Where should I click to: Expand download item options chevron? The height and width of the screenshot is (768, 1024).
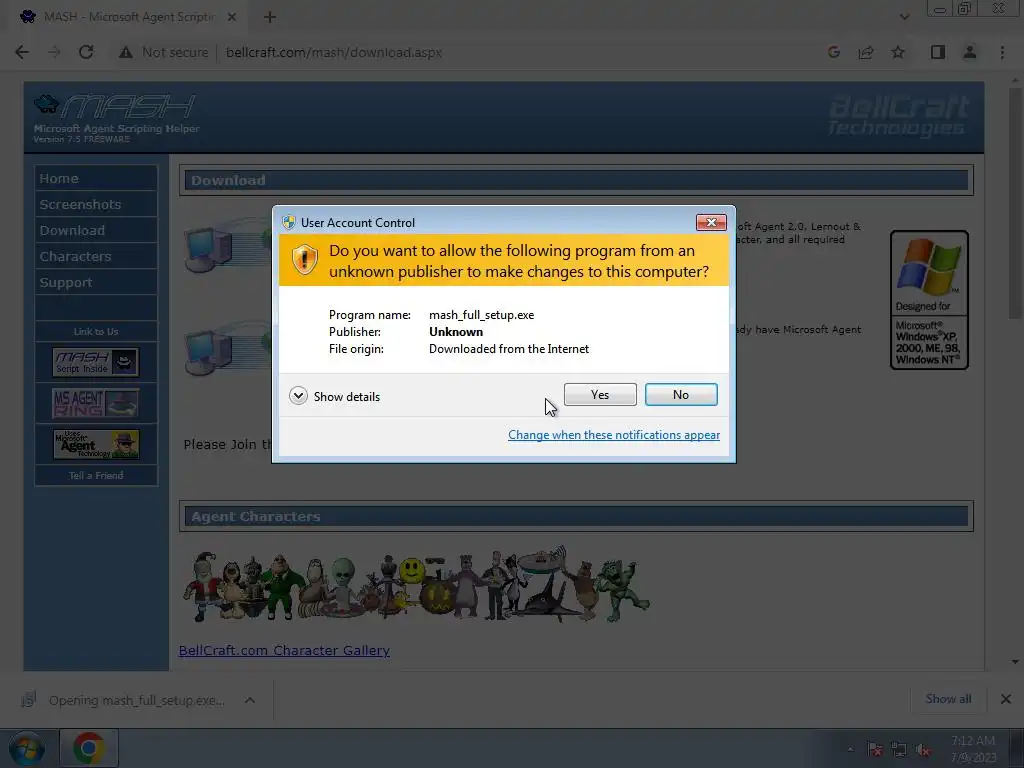249,700
